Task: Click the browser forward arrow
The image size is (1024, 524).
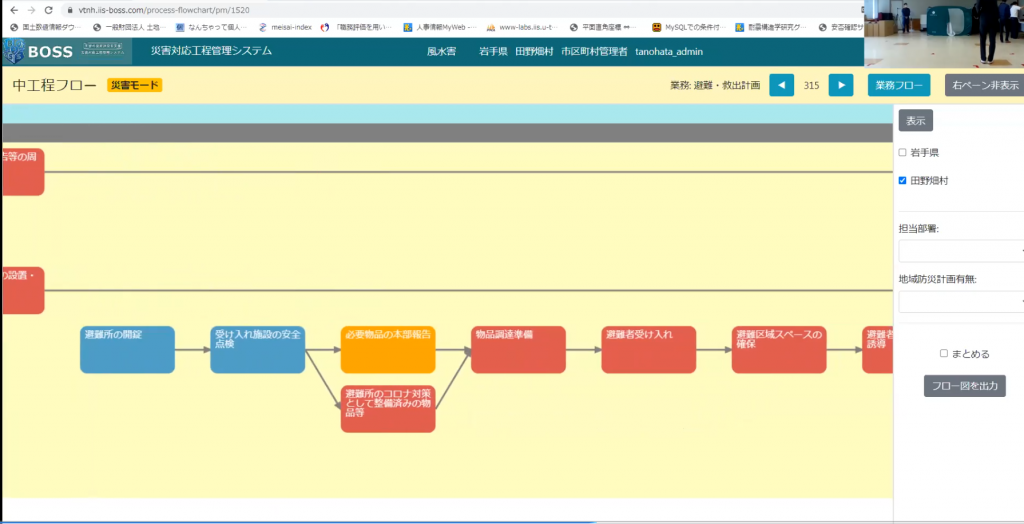Action: tap(30, 9)
